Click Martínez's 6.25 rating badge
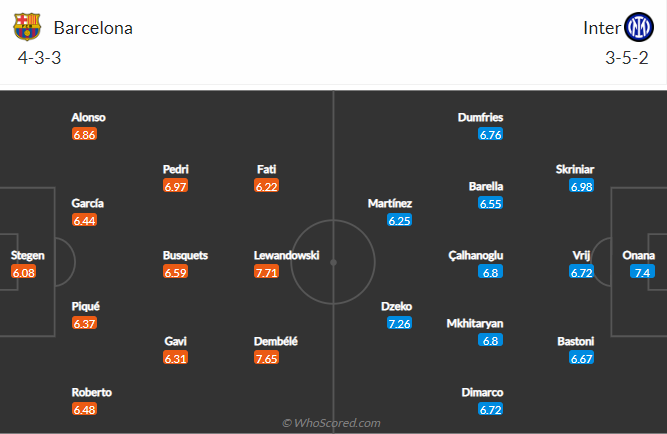The width and height of the screenshot is (667, 434). pos(399,220)
